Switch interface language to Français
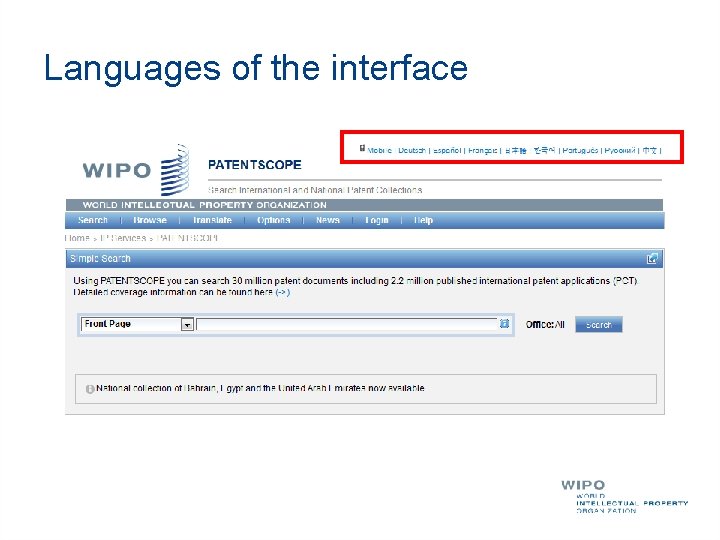 coord(483,150)
